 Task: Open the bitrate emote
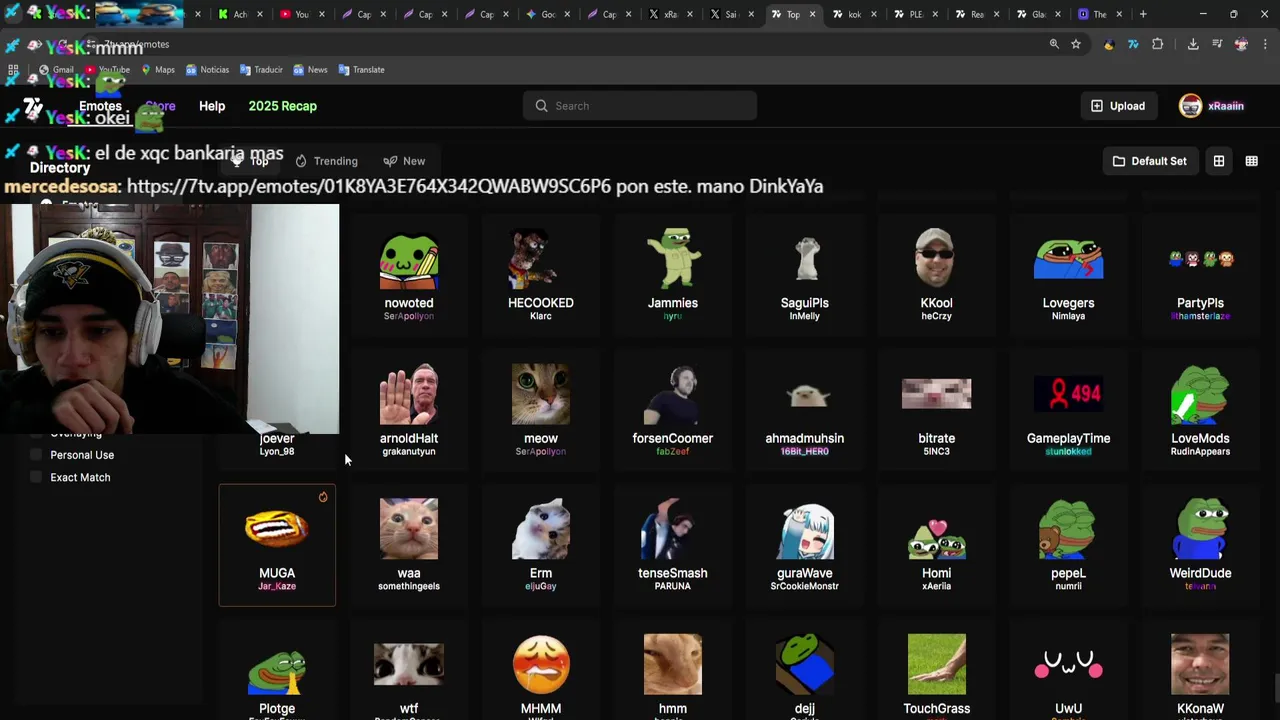click(937, 408)
